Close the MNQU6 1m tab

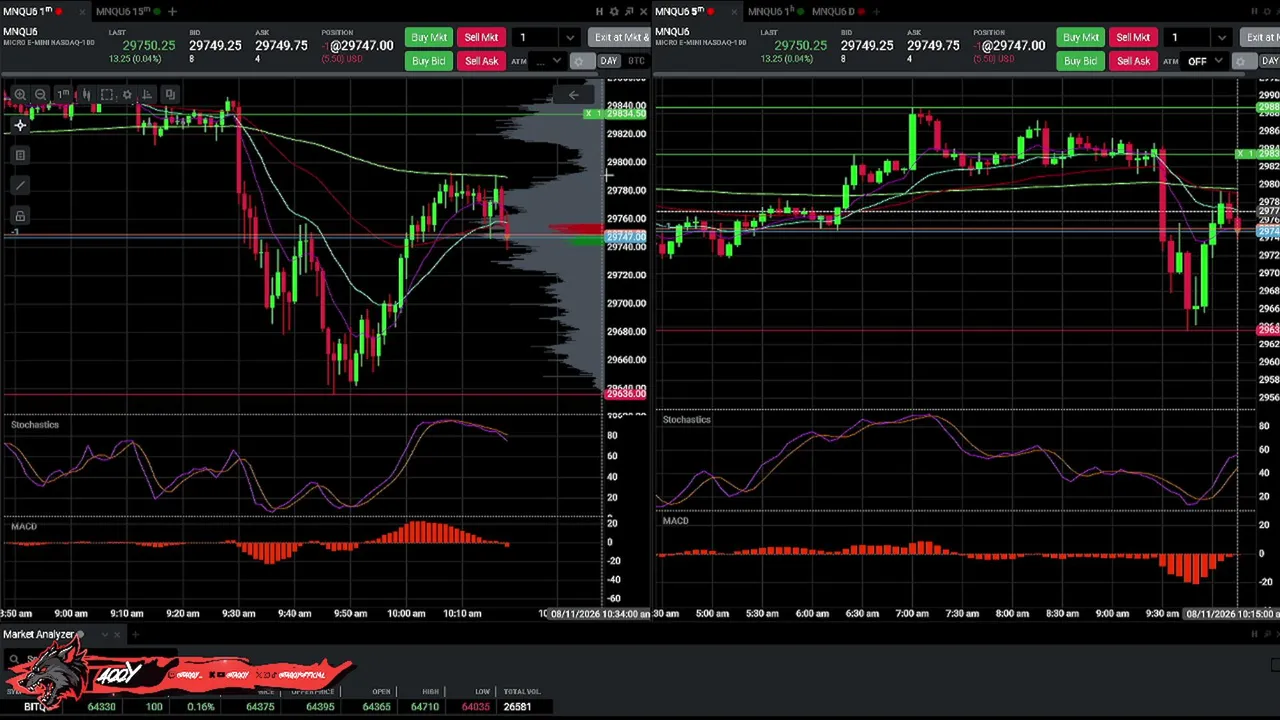(x=83, y=11)
